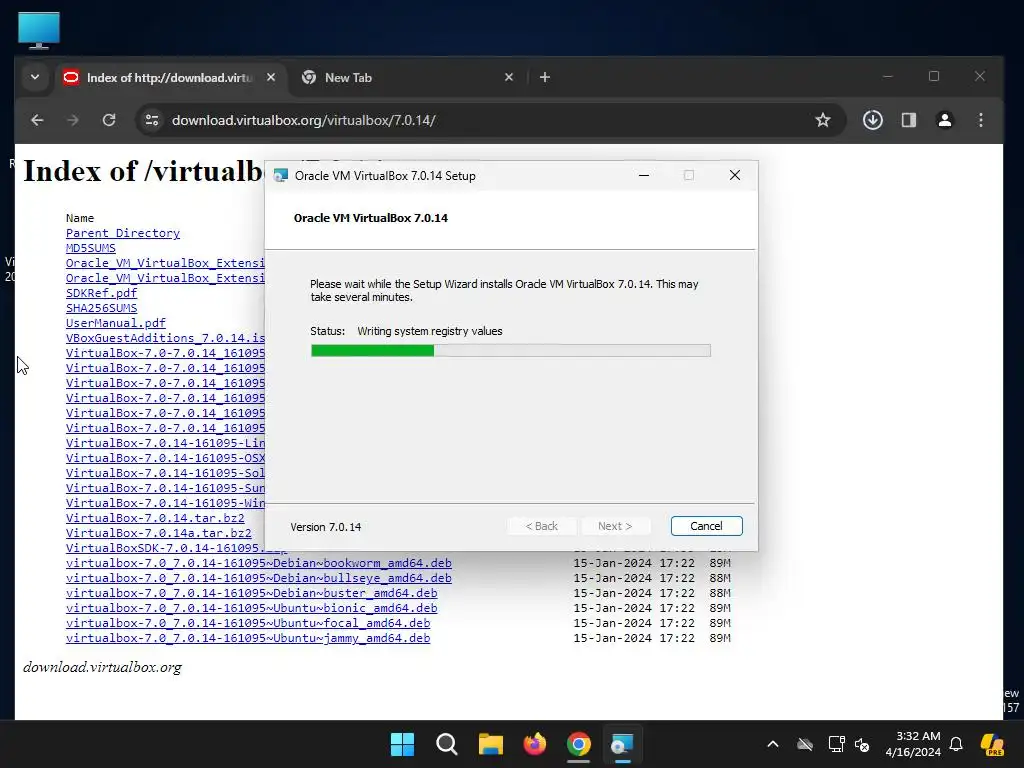The image size is (1024, 768).
Task: Click the VirtualBox-7.0.14a.tar.bz2 link
Action: [159, 534]
